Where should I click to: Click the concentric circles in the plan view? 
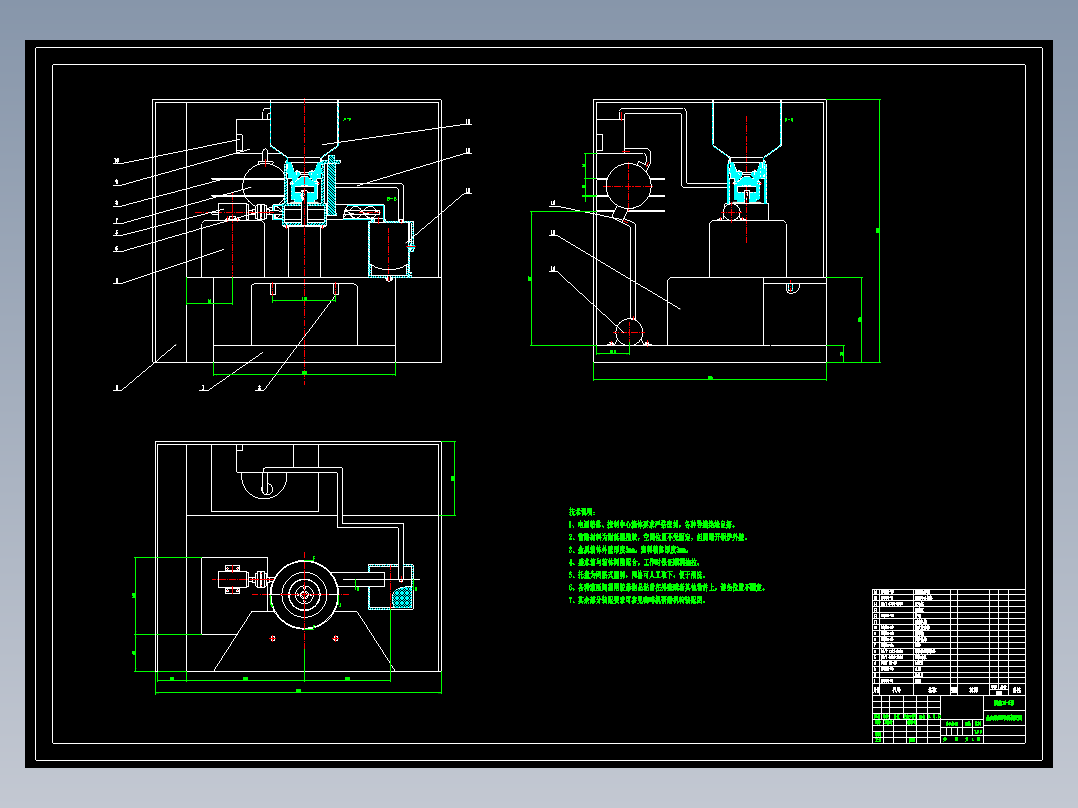tap(304, 595)
